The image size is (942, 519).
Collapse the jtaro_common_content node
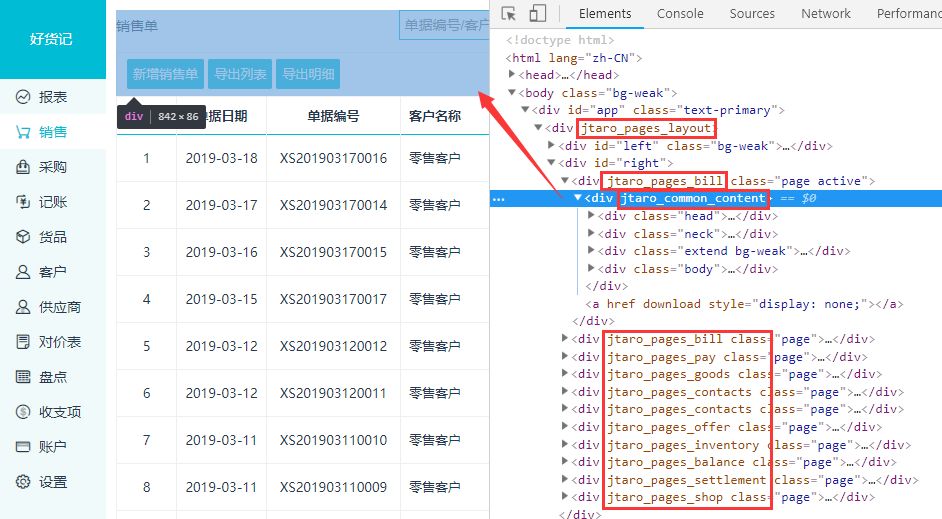click(x=578, y=198)
